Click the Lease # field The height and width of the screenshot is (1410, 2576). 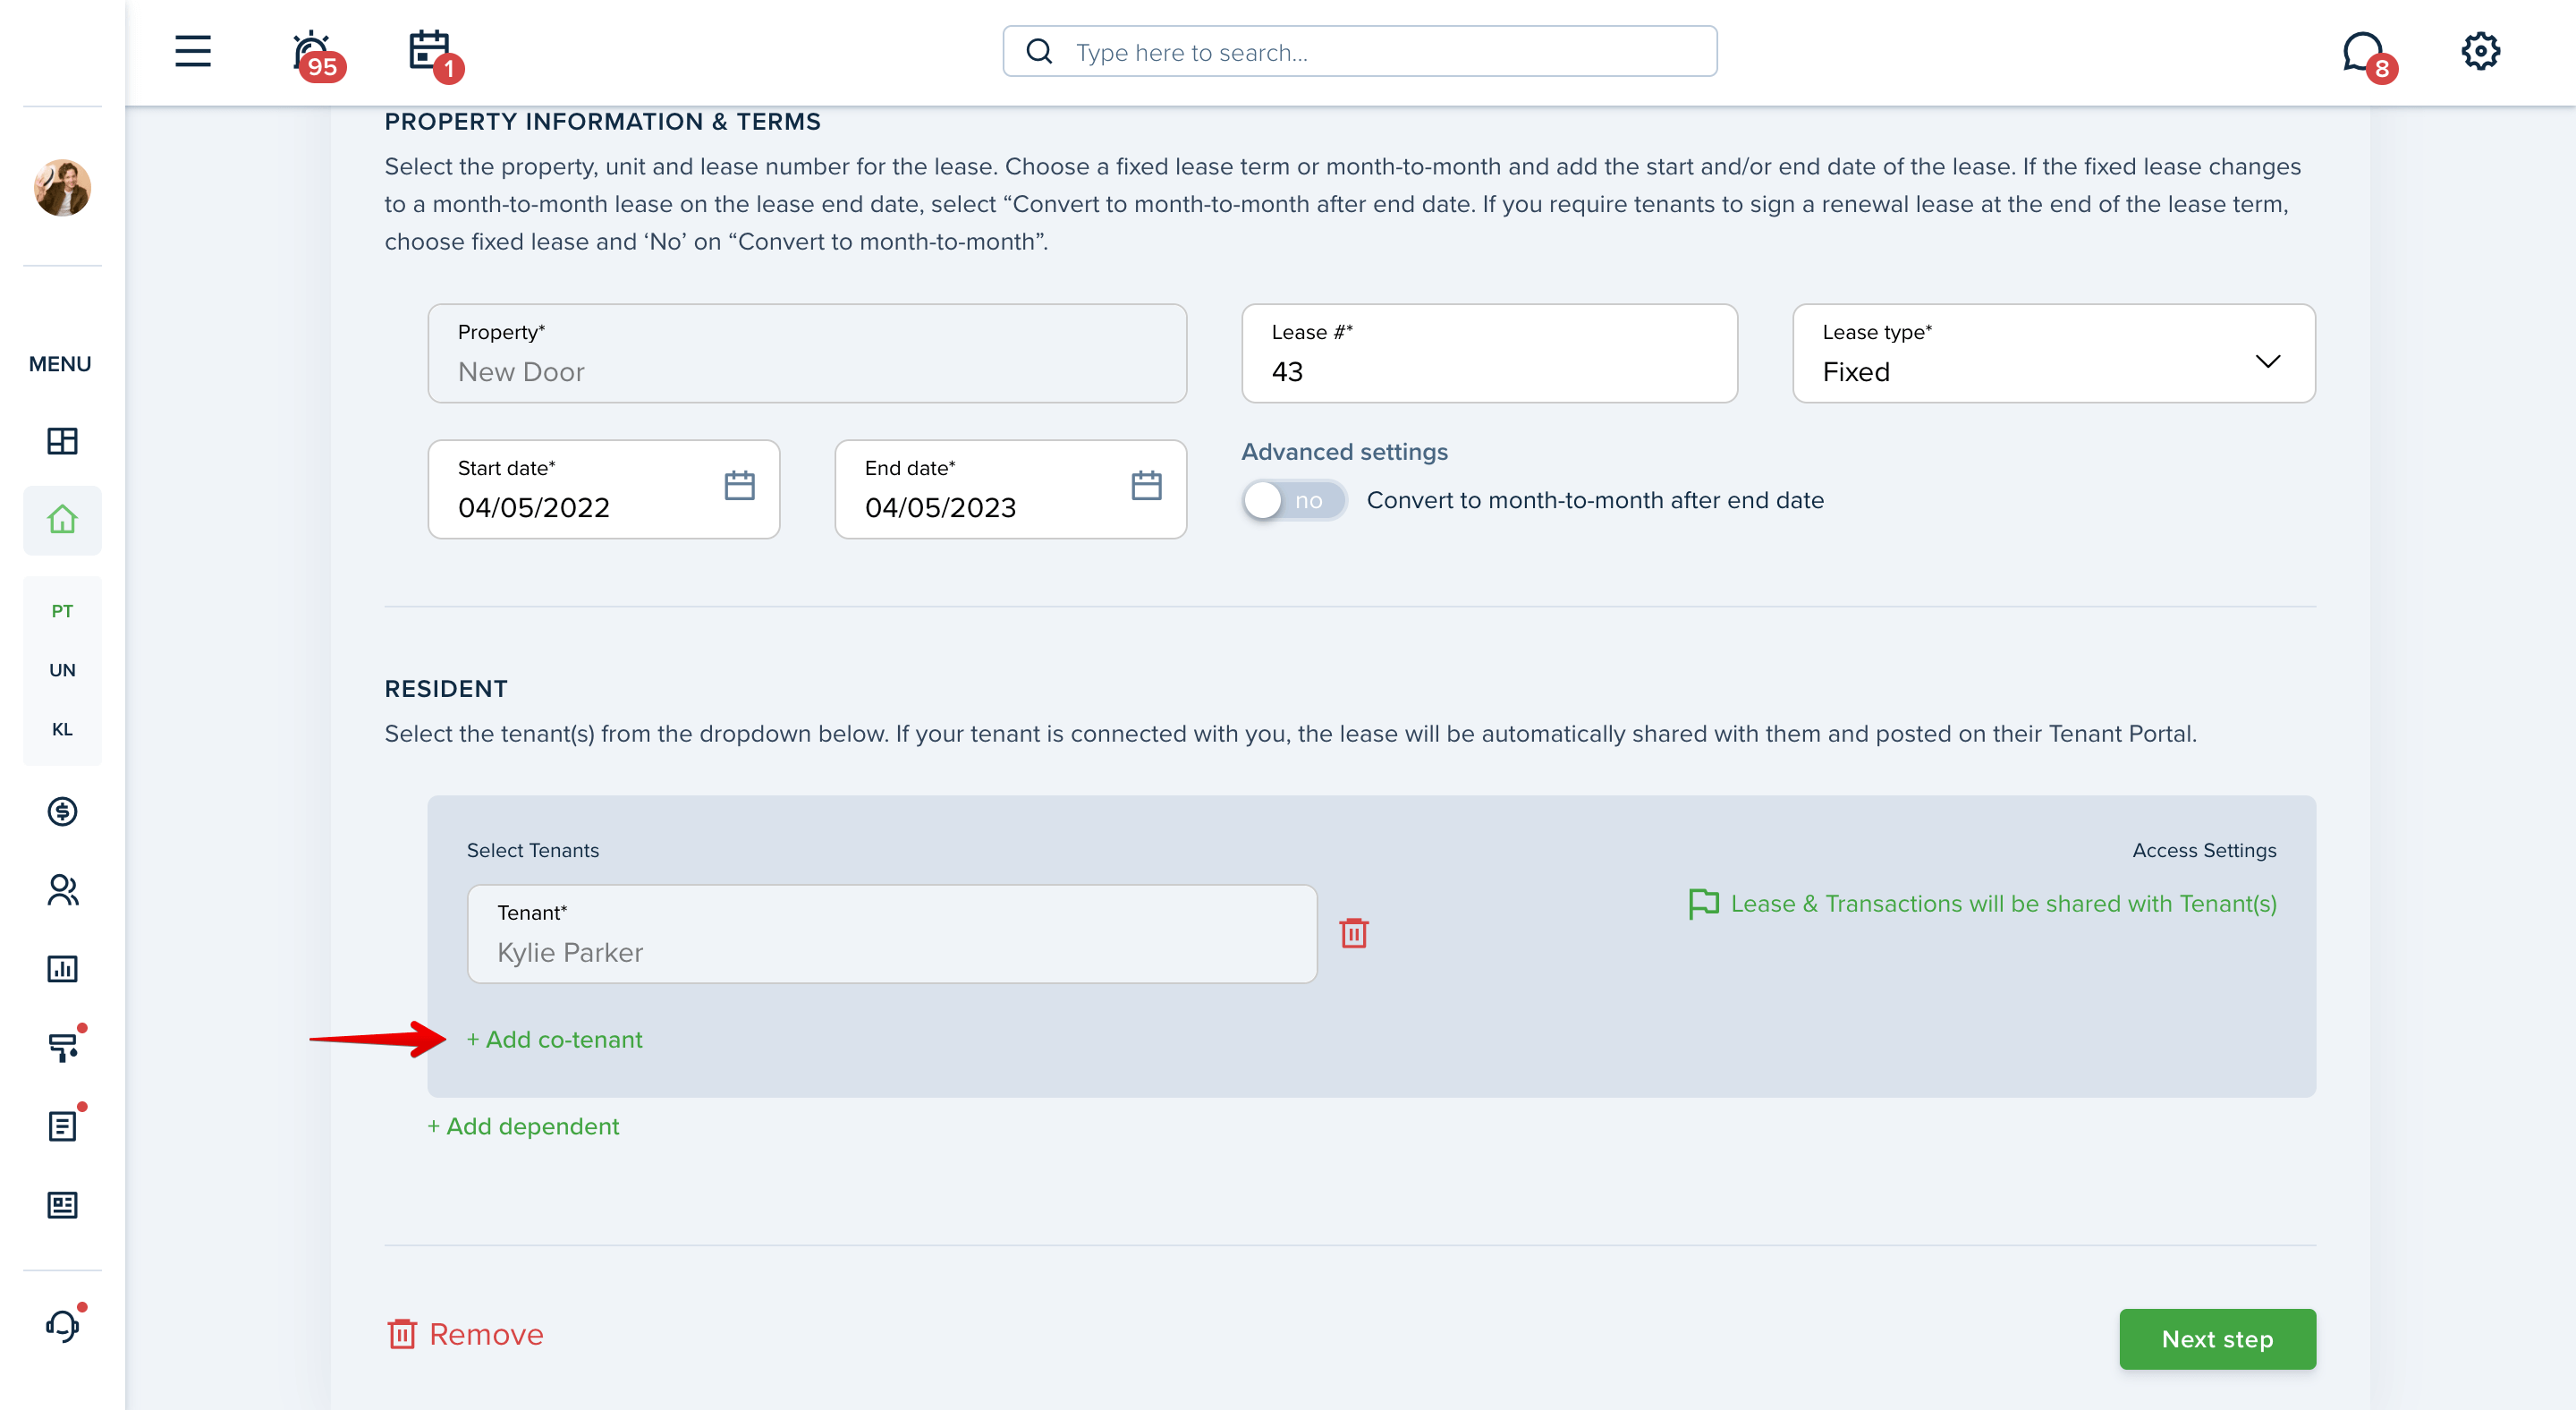pos(1489,353)
